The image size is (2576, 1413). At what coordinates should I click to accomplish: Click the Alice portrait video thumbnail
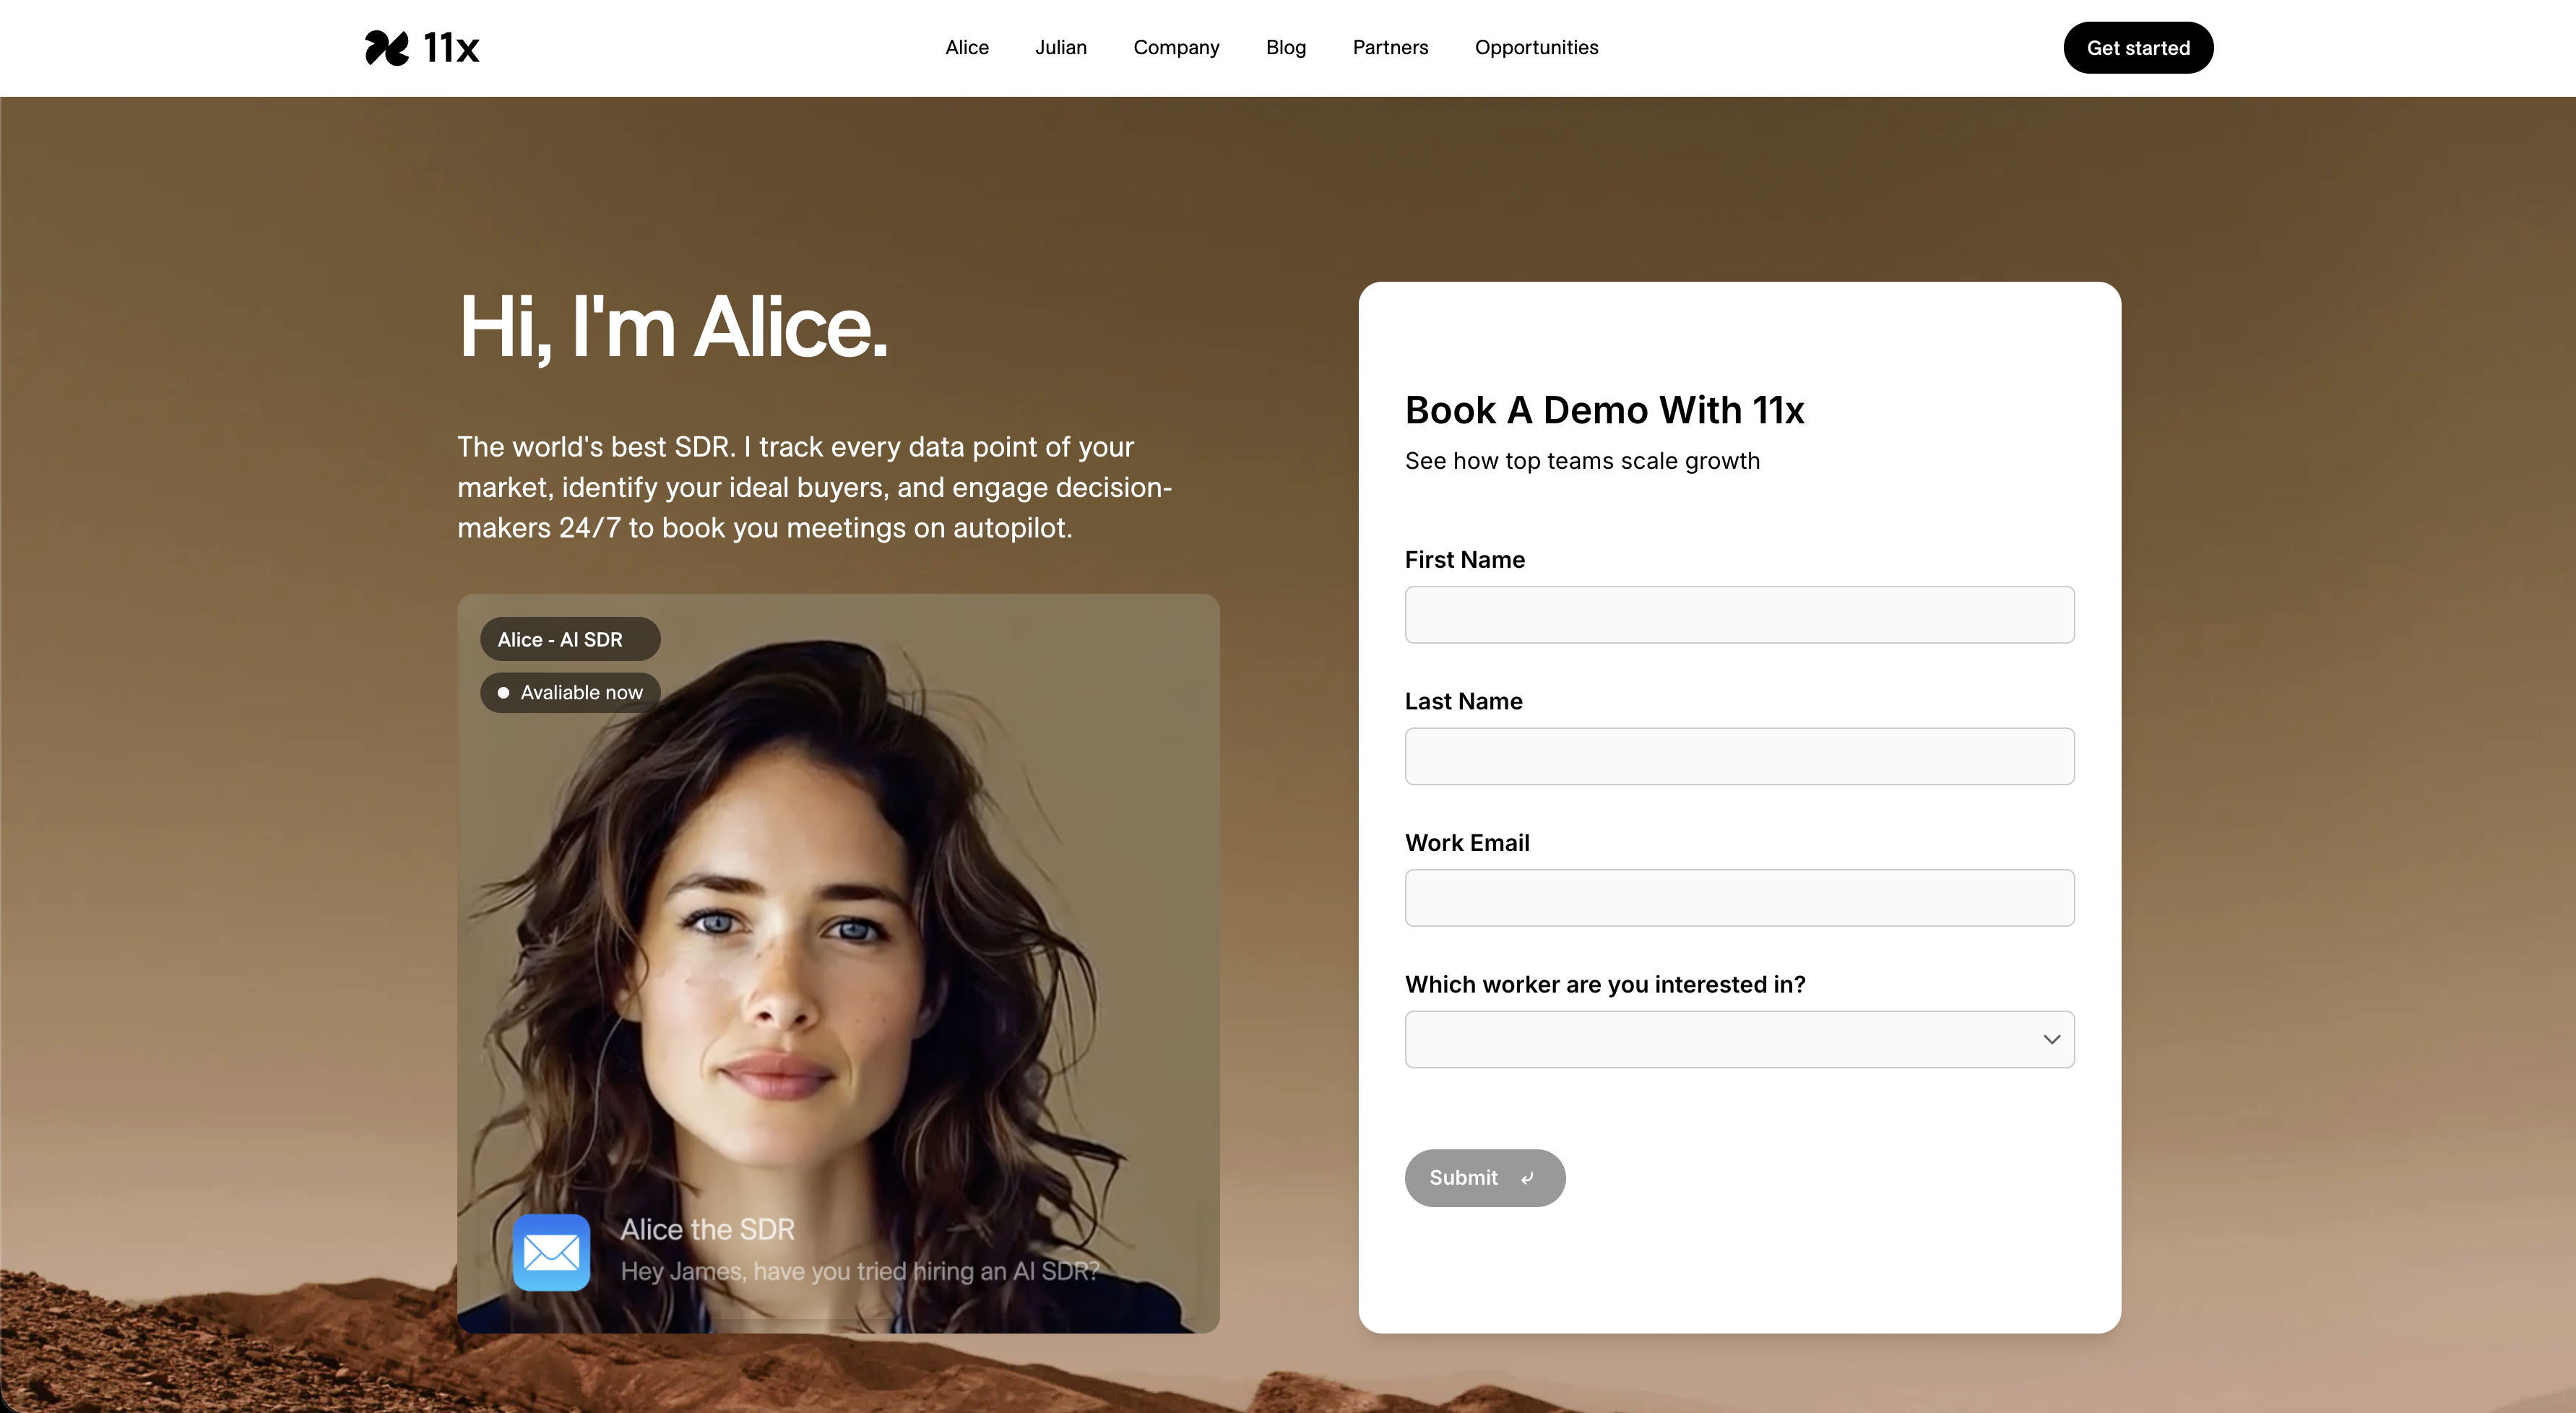[x=838, y=963]
